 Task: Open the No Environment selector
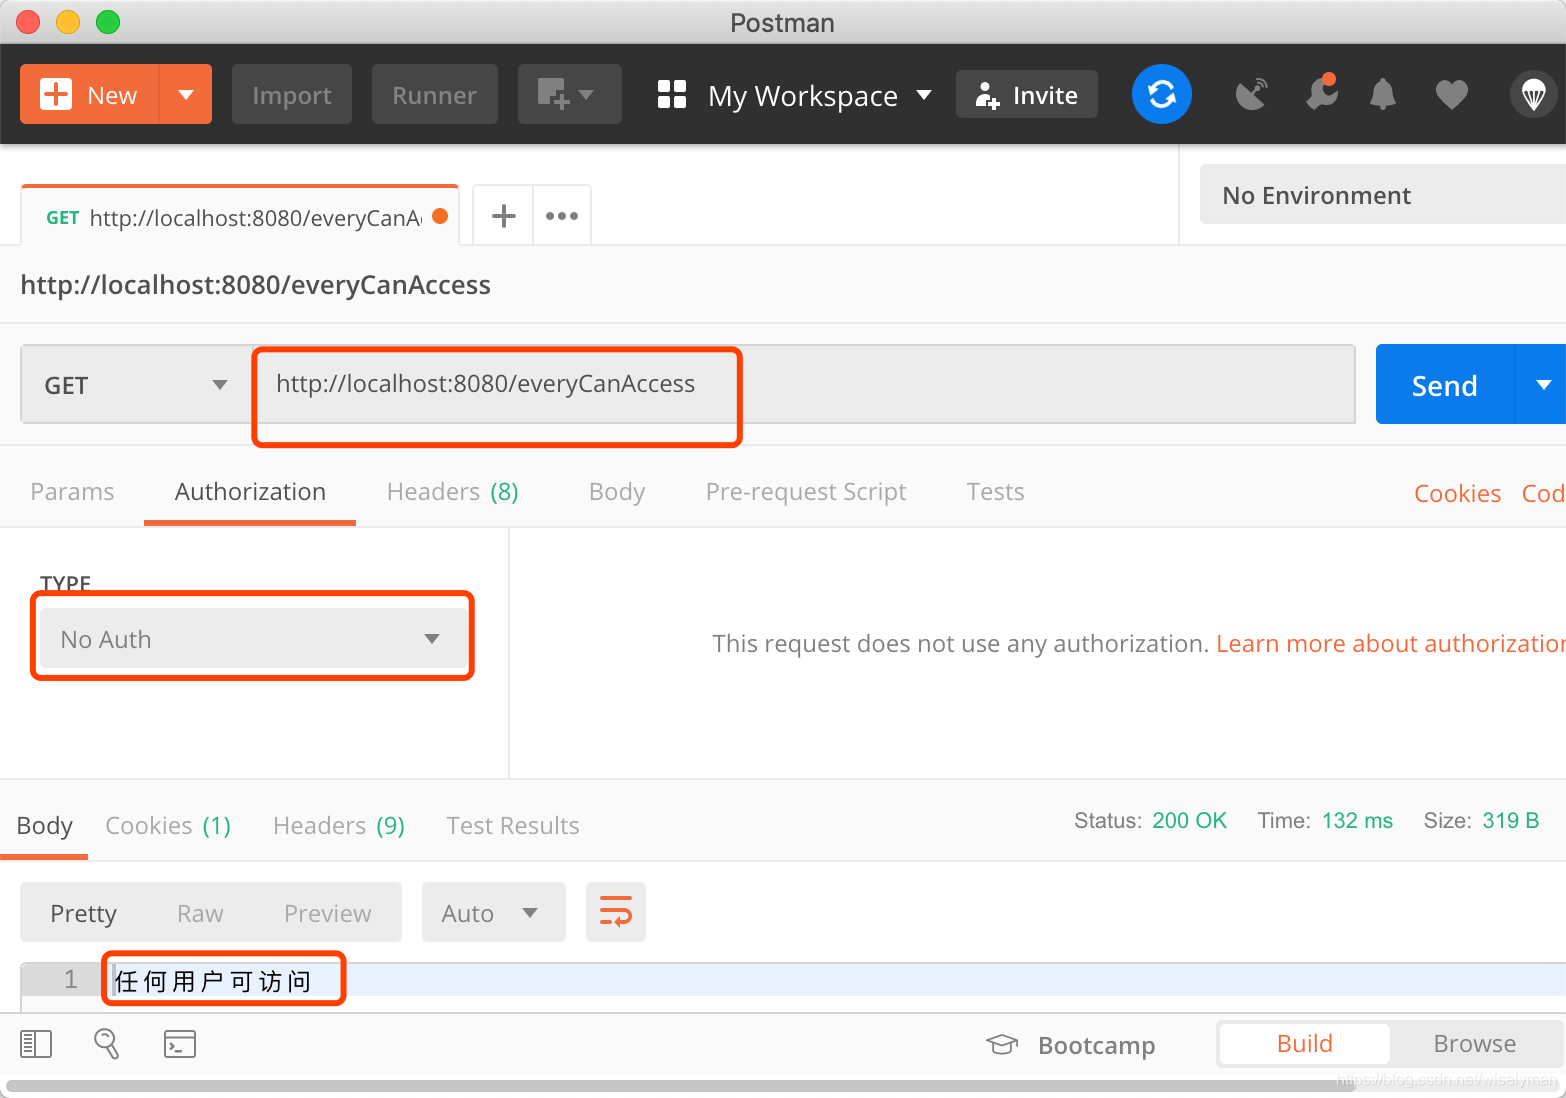pyautogui.click(x=1383, y=195)
